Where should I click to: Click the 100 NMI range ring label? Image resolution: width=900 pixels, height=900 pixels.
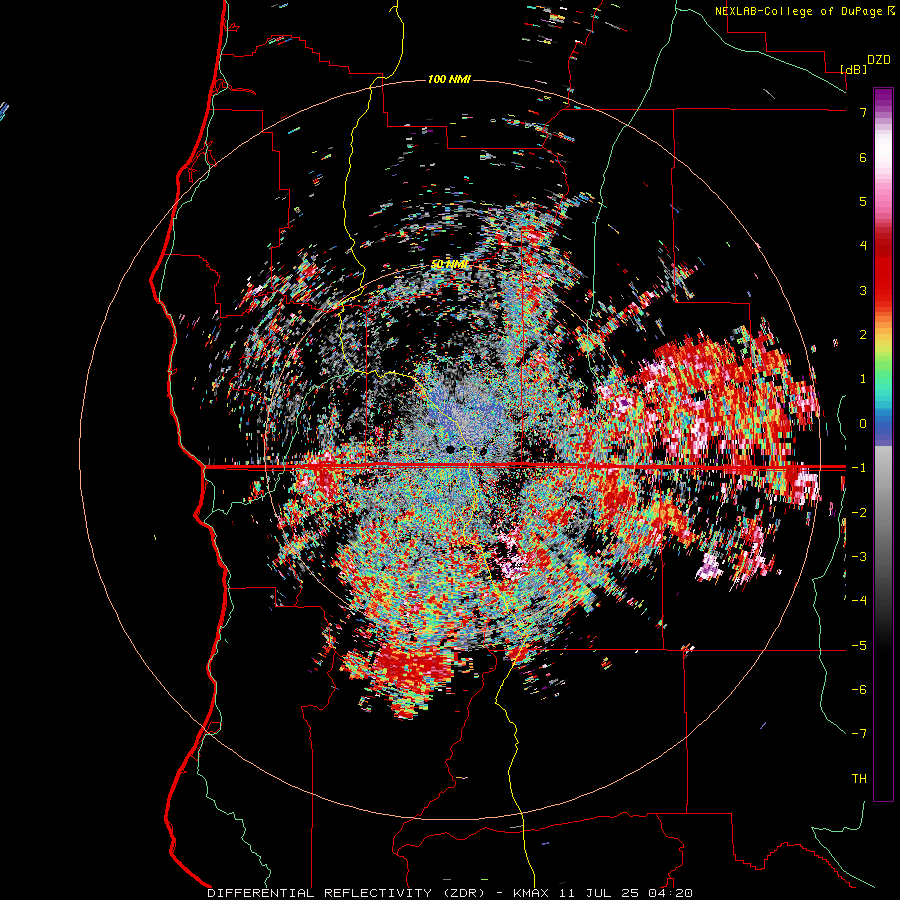tap(449, 79)
